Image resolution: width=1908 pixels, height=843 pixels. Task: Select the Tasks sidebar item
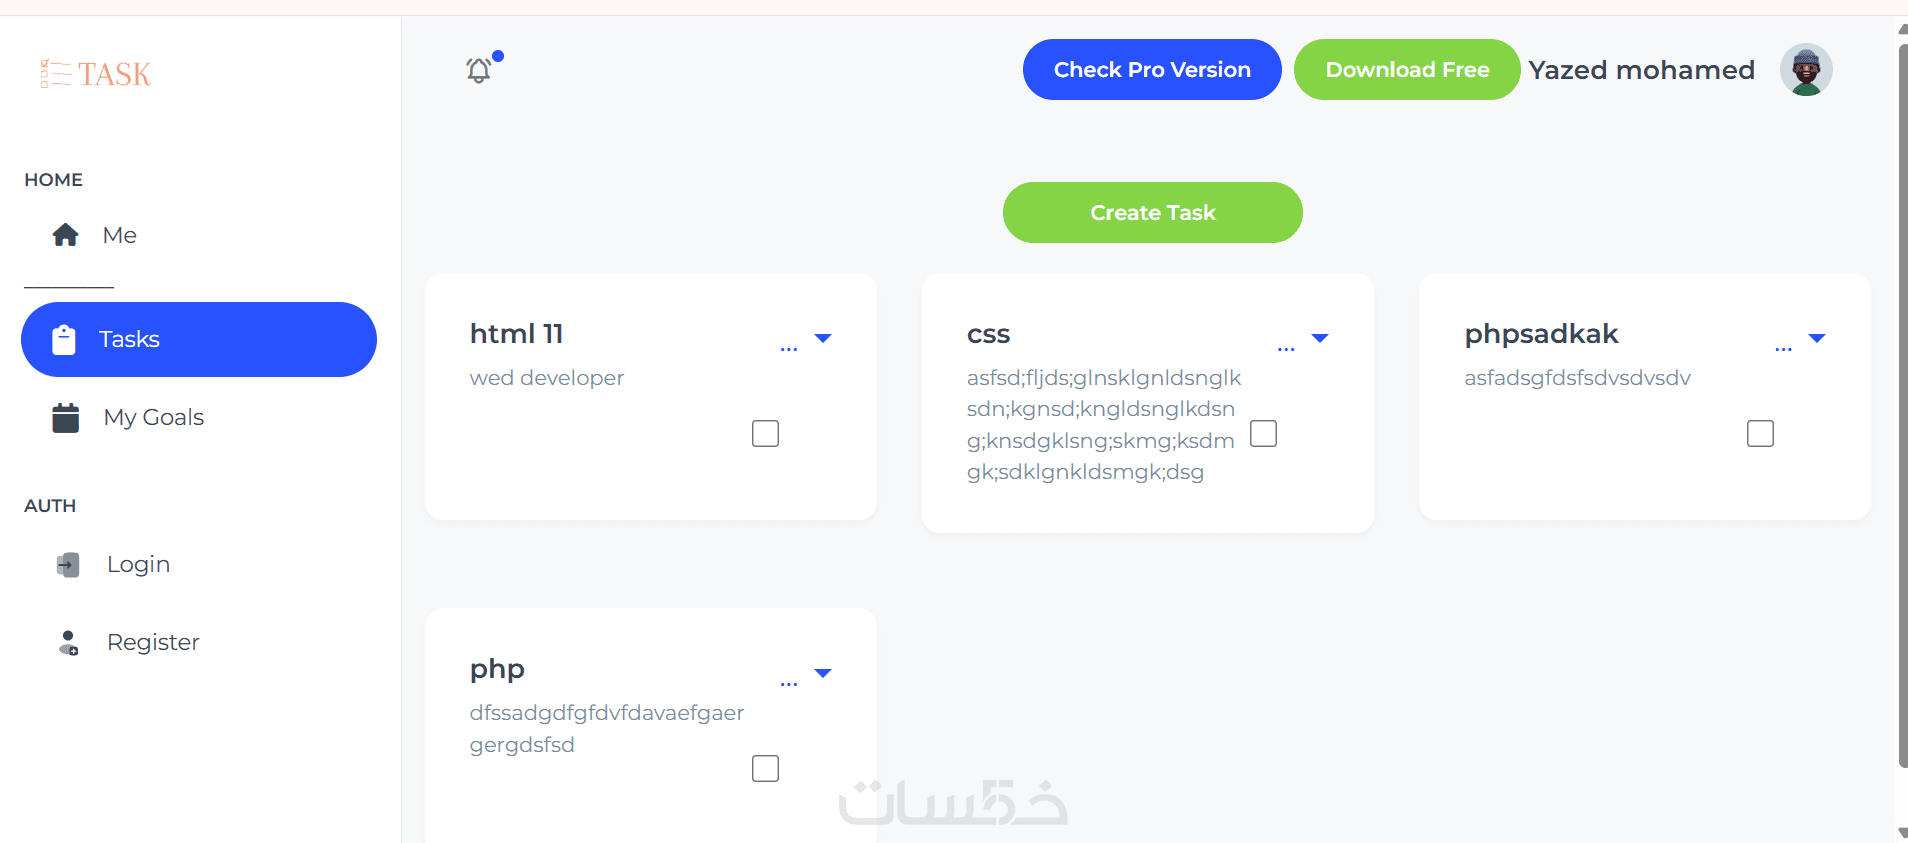[199, 340]
